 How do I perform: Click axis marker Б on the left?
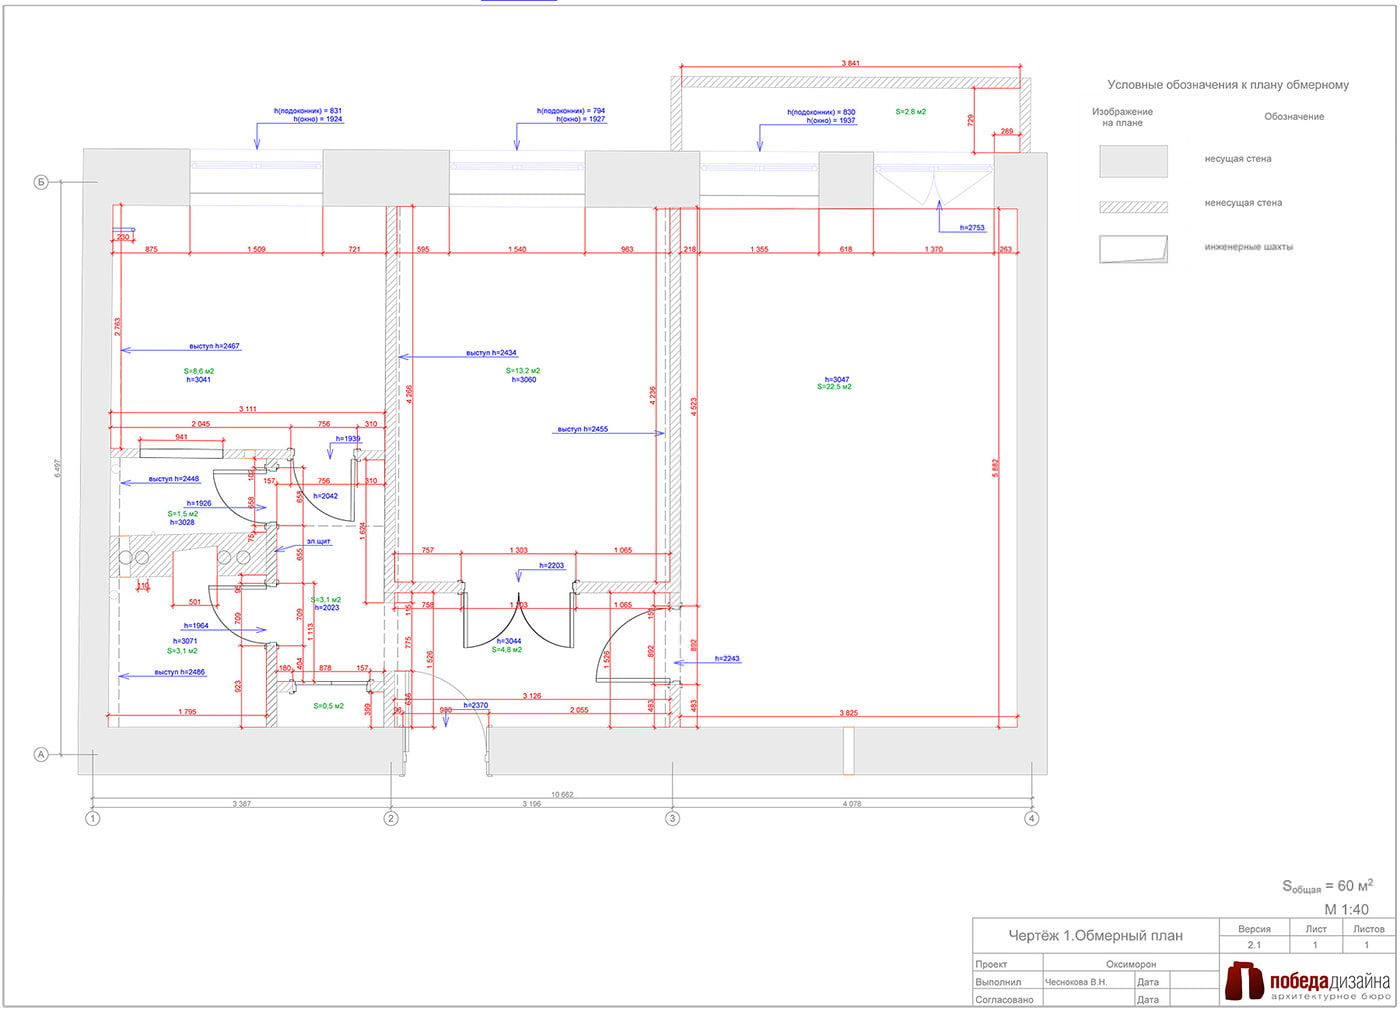[x=40, y=183]
